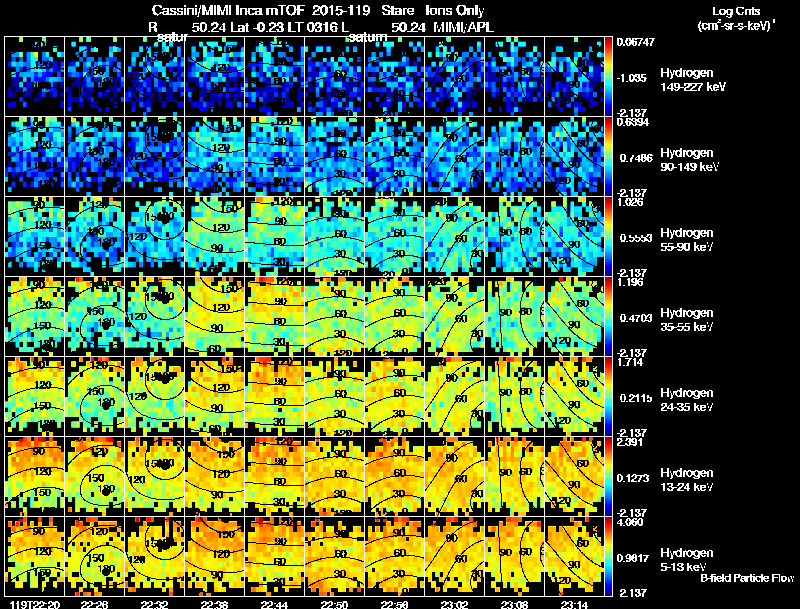
Task: Click the color bar beside Hydrogen 55-90 keV
Action: (x=608, y=236)
